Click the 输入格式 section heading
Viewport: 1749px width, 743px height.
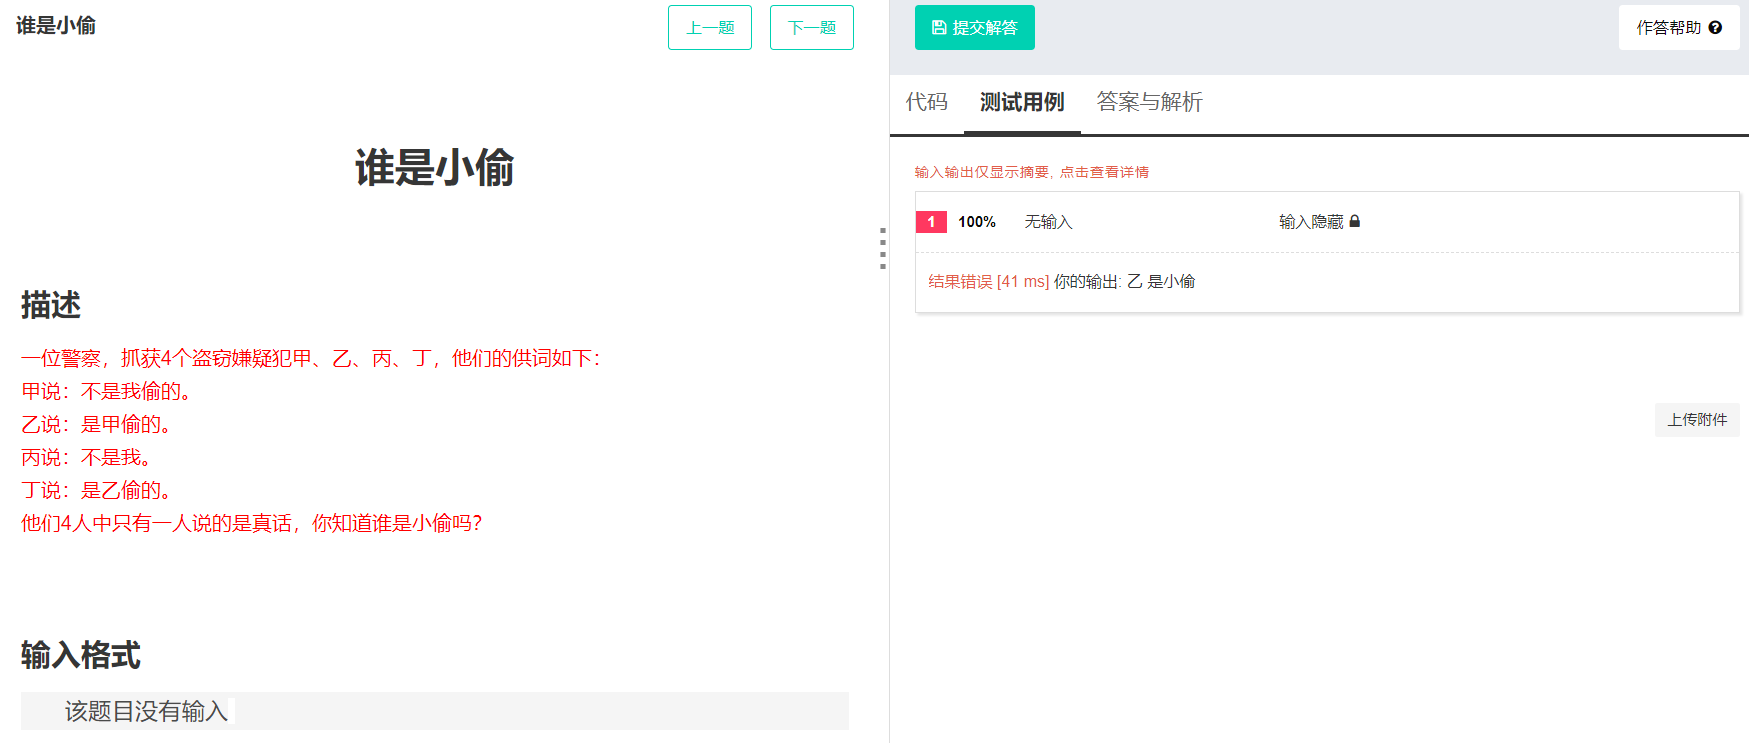coord(81,656)
